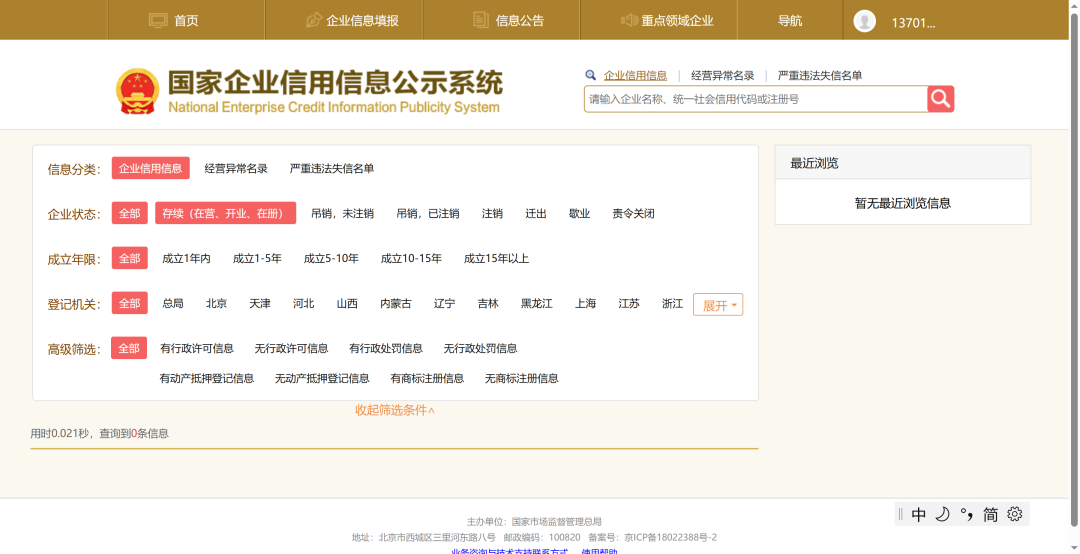Screen dimensions: 1080x554
Task: Go to 信息公告 in top menu
Action: [x=508, y=21]
